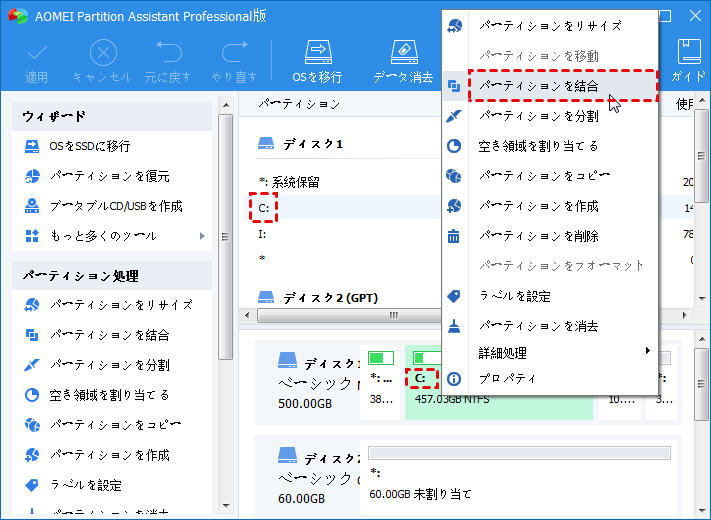711x520 pixels.
Task: Choose 空き領域を割り当てる in context menu
Action: coord(550,146)
